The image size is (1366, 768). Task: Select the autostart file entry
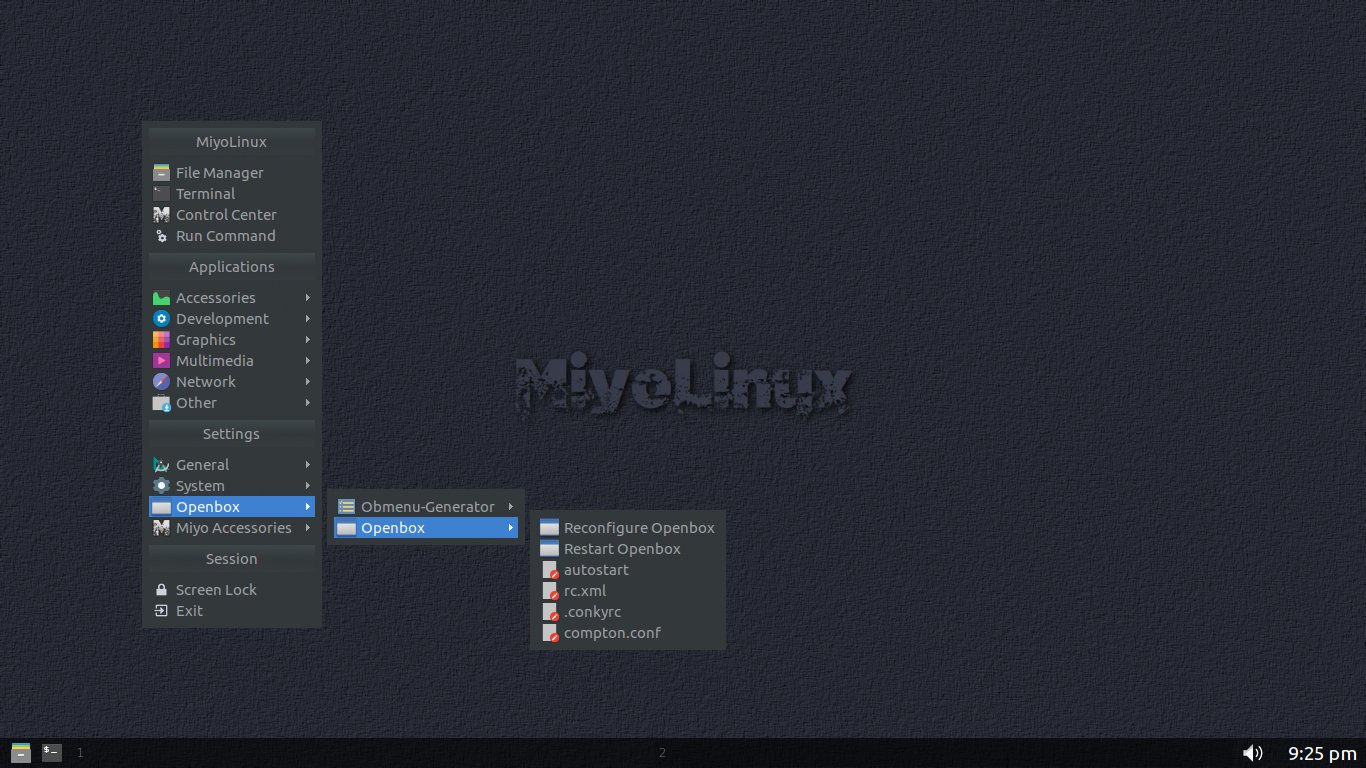(596, 569)
